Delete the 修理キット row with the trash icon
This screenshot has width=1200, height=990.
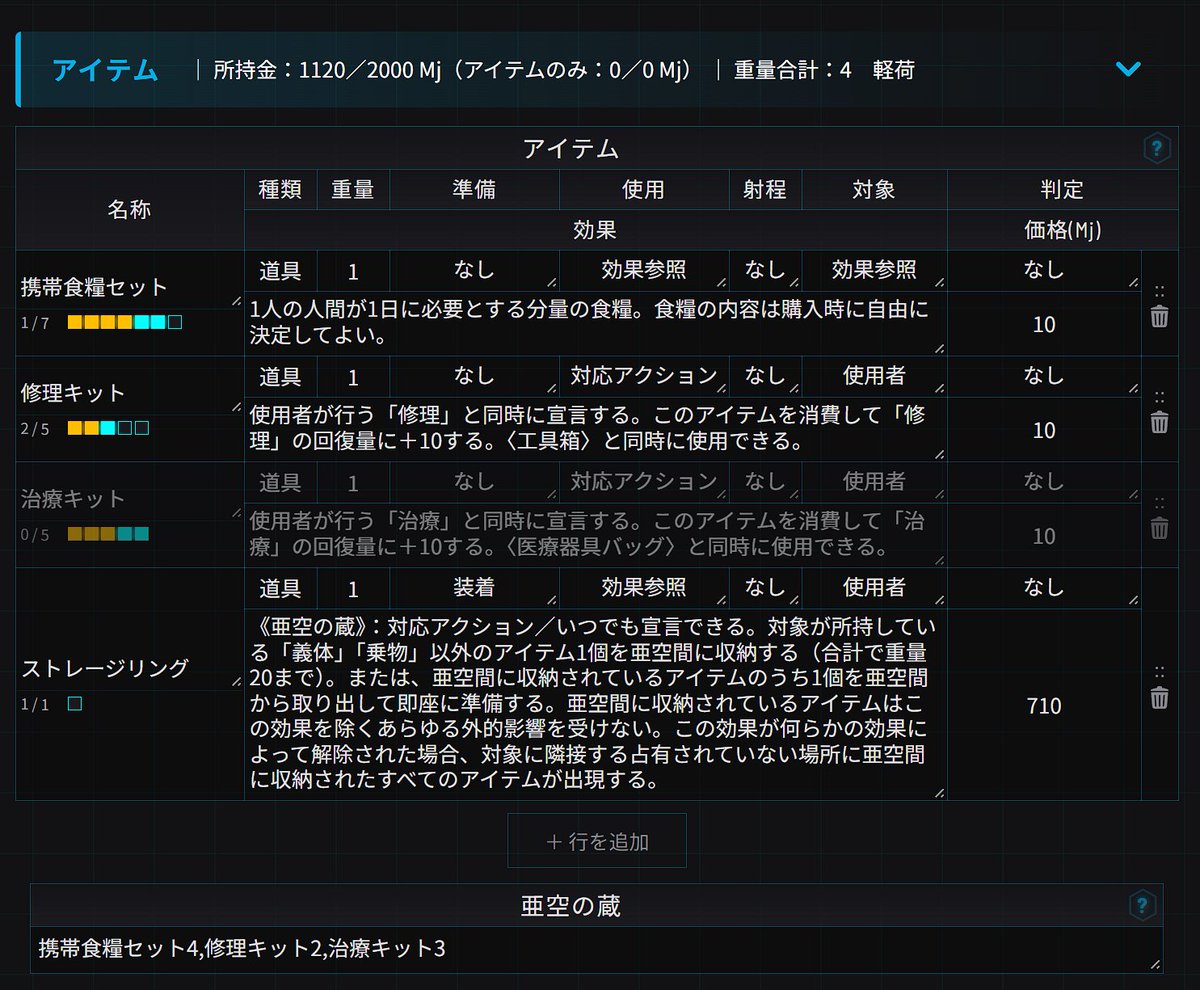[x=1159, y=423]
